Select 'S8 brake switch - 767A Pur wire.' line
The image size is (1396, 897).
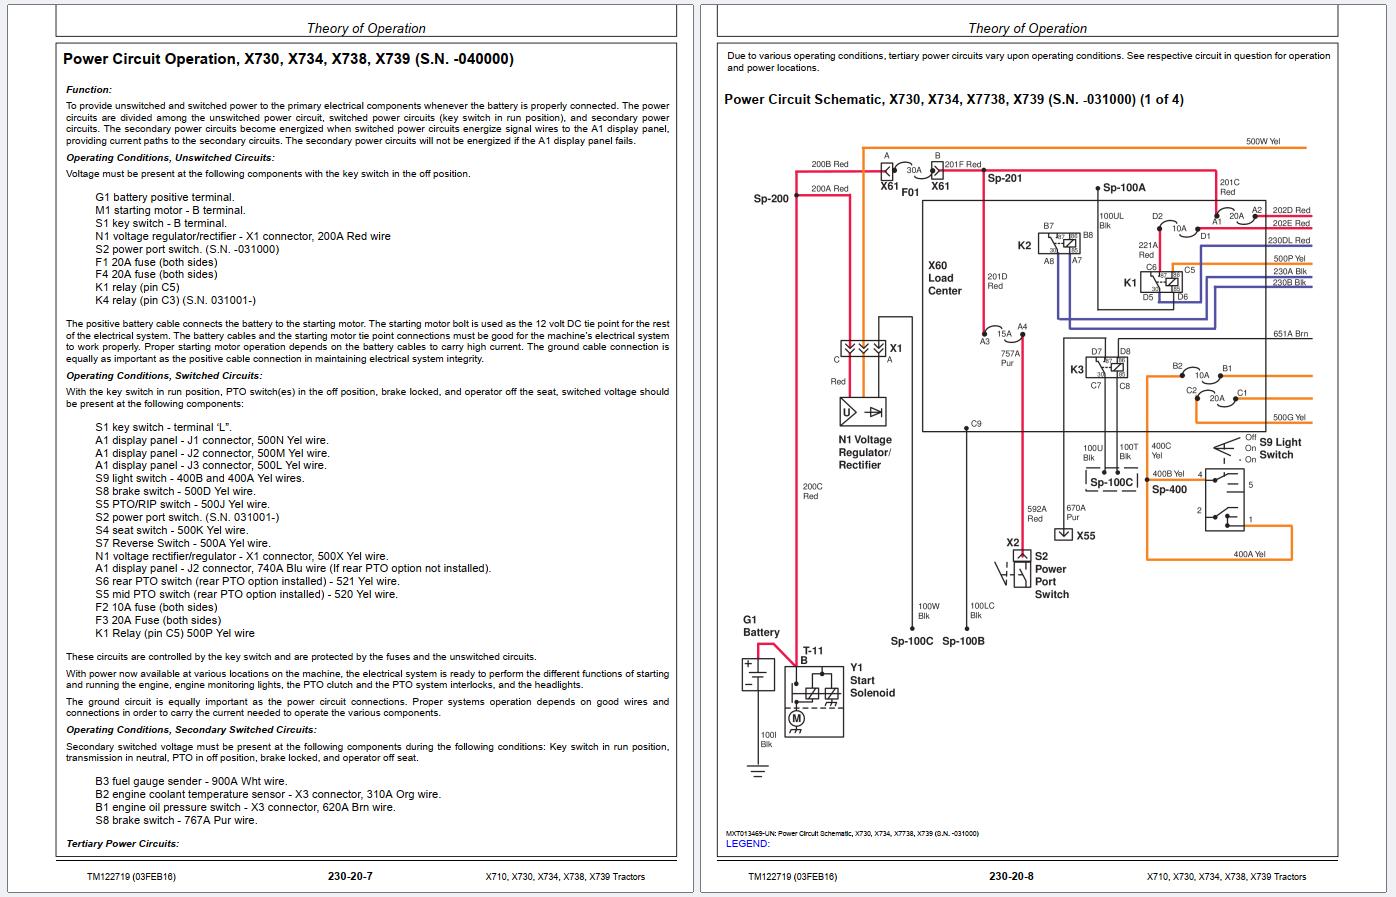[176, 821]
